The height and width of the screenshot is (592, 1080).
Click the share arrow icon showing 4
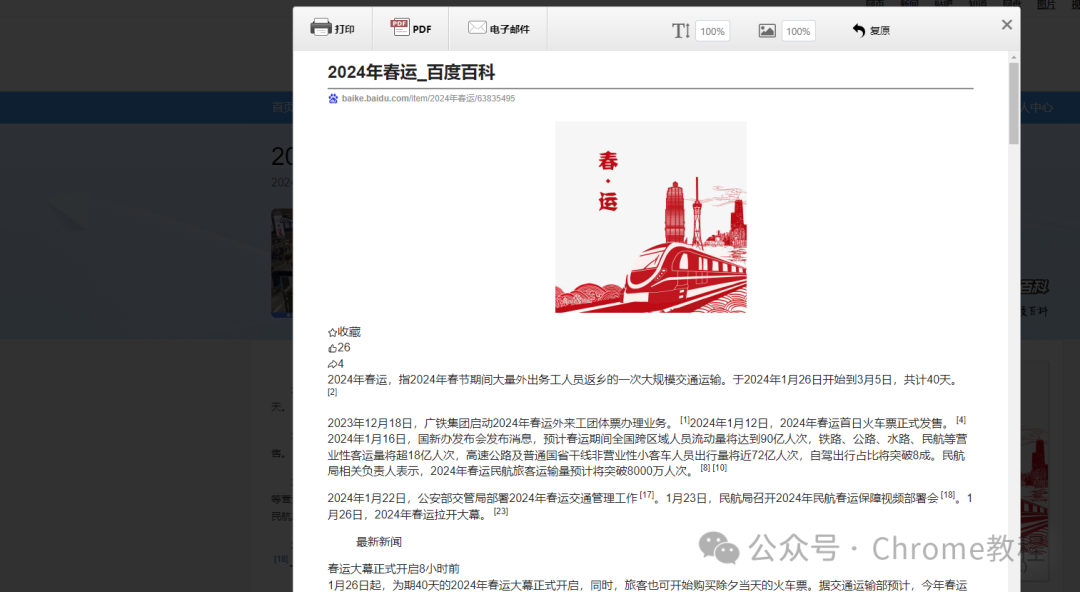pyautogui.click(x=332, y=364)
